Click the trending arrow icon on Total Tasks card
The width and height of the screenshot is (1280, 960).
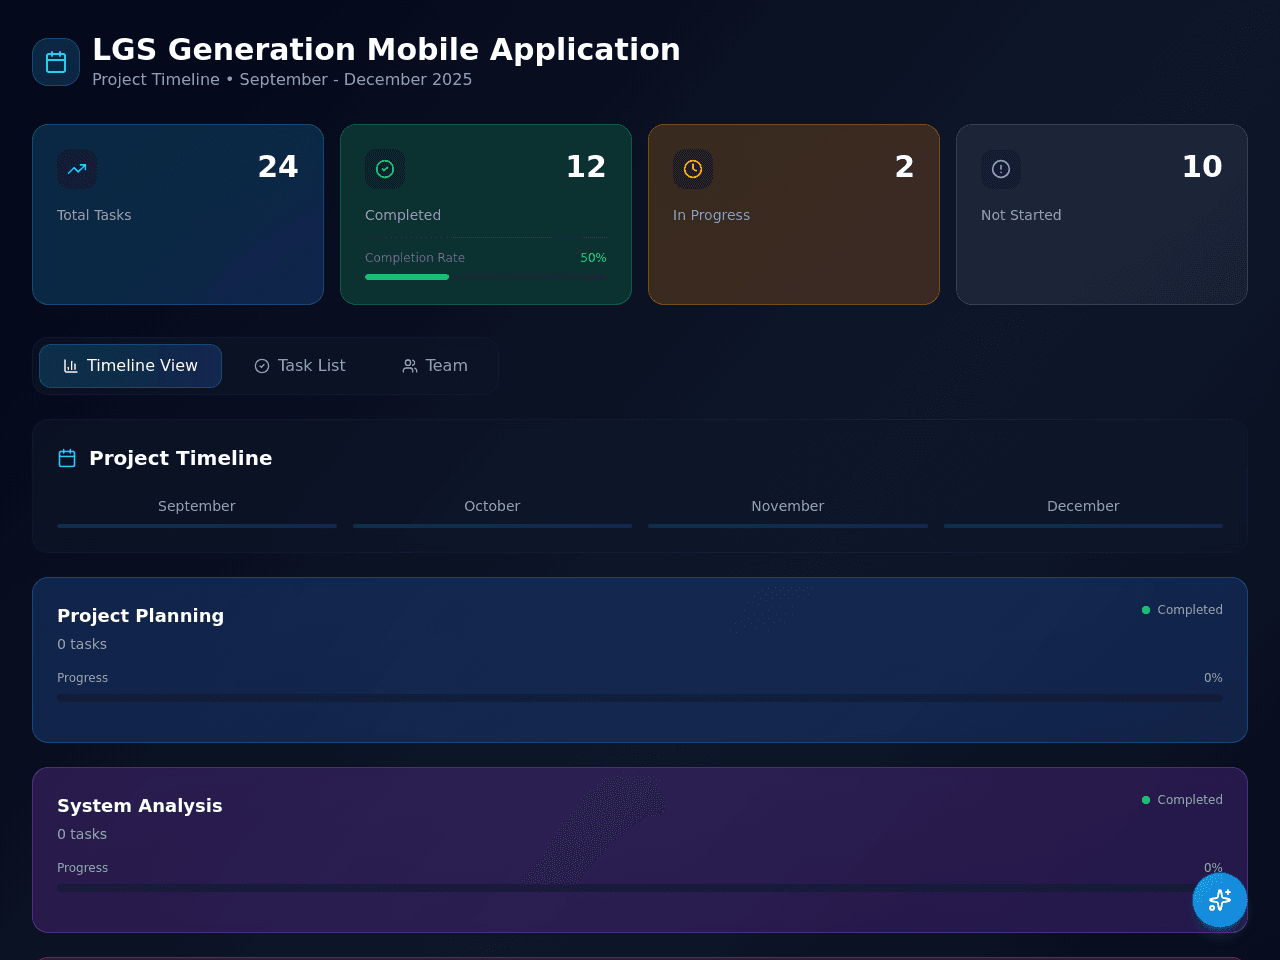pos(77,169)
